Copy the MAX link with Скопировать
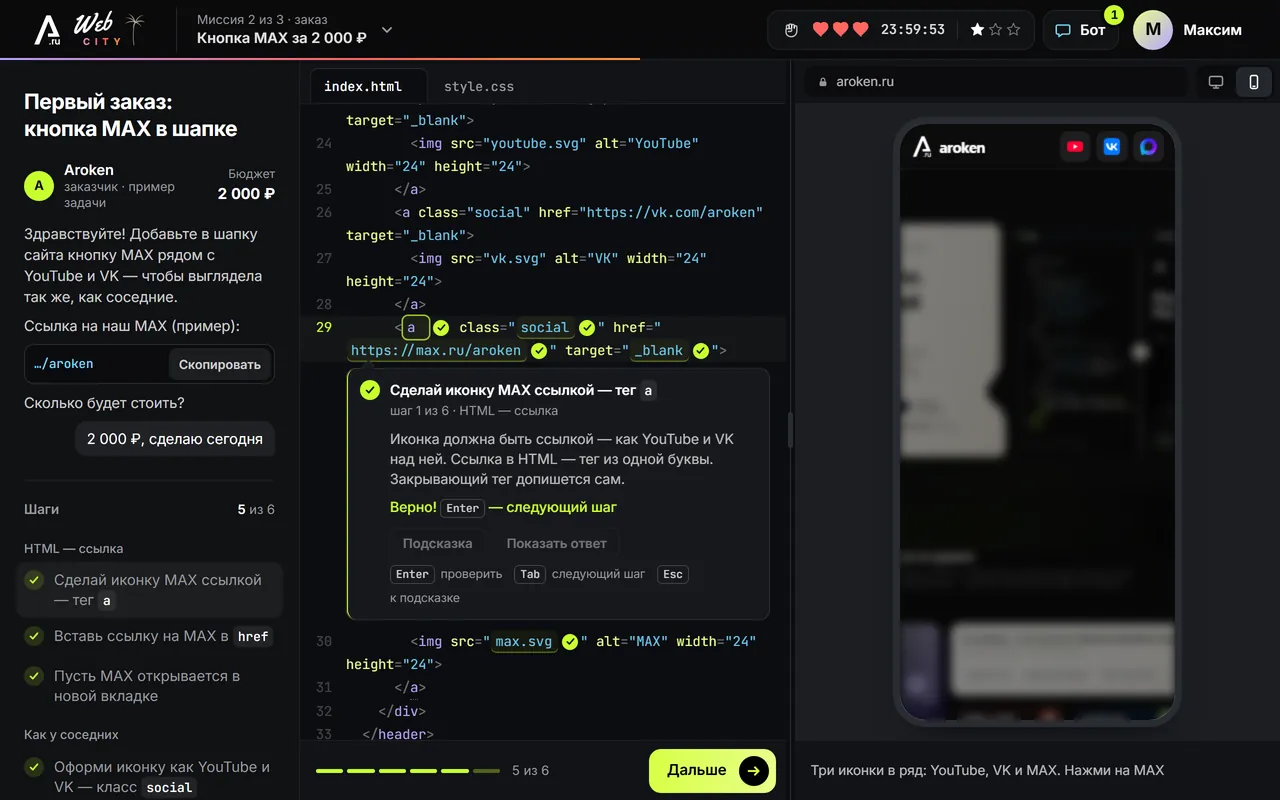The width and height of the screenshot is (1280, 800). click(220, 364)
